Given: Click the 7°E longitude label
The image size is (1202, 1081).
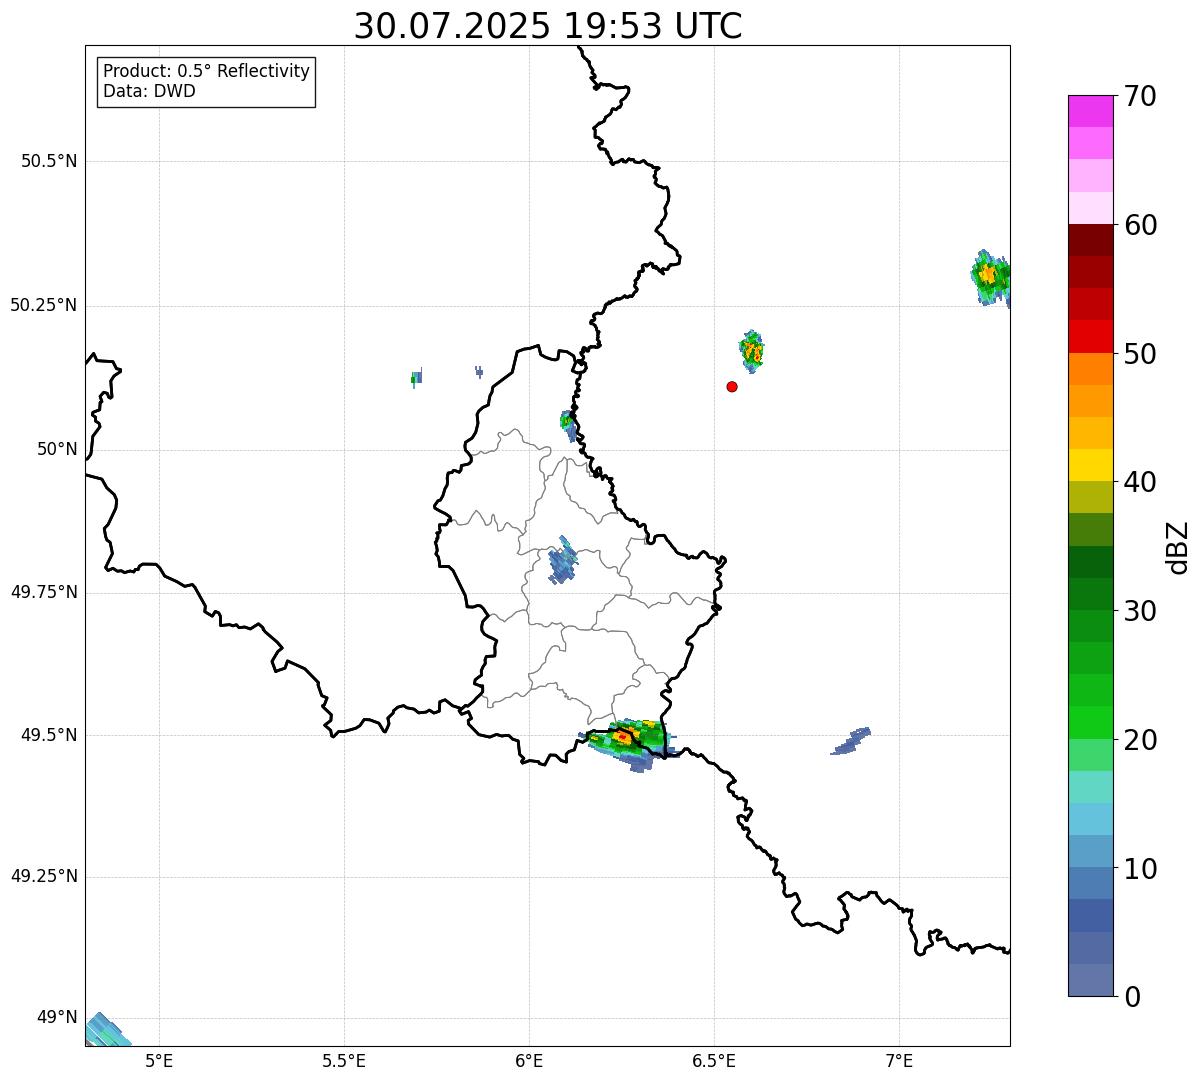Looking at the screenshot, I should click(x=899, y=1061).
